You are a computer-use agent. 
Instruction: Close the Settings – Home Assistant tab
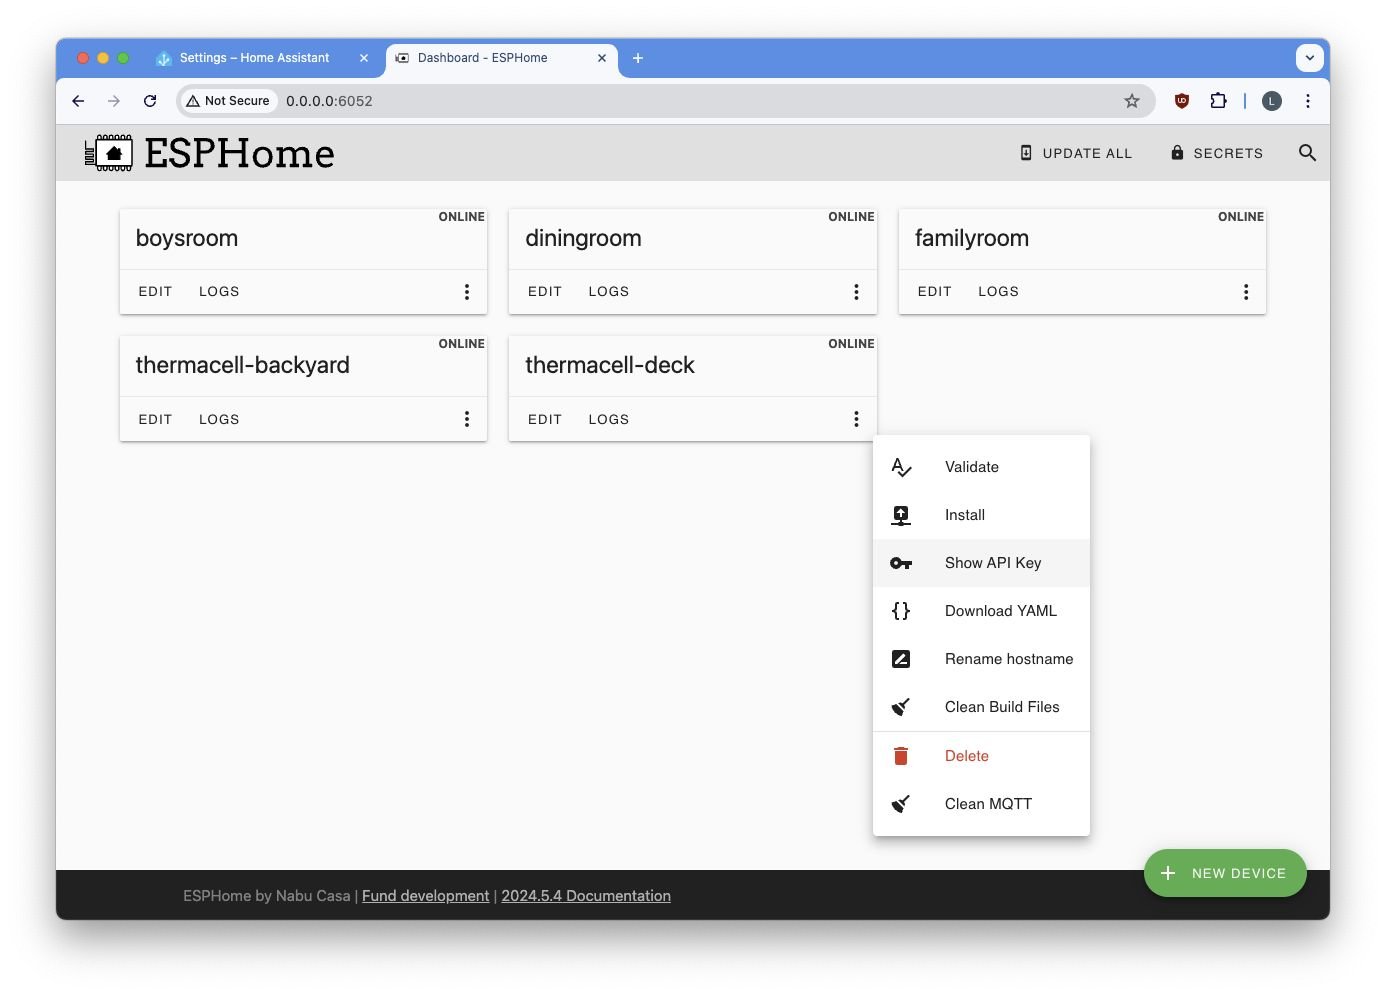click(364, 58)
